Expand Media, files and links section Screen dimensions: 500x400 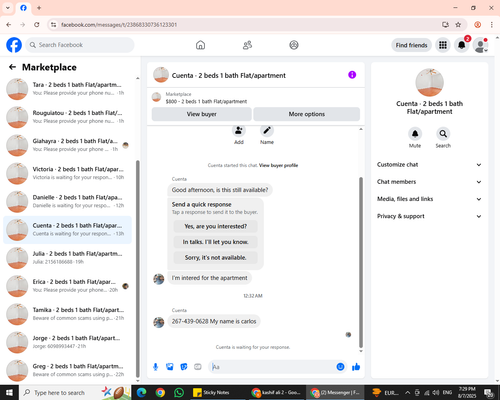[429, 199]
